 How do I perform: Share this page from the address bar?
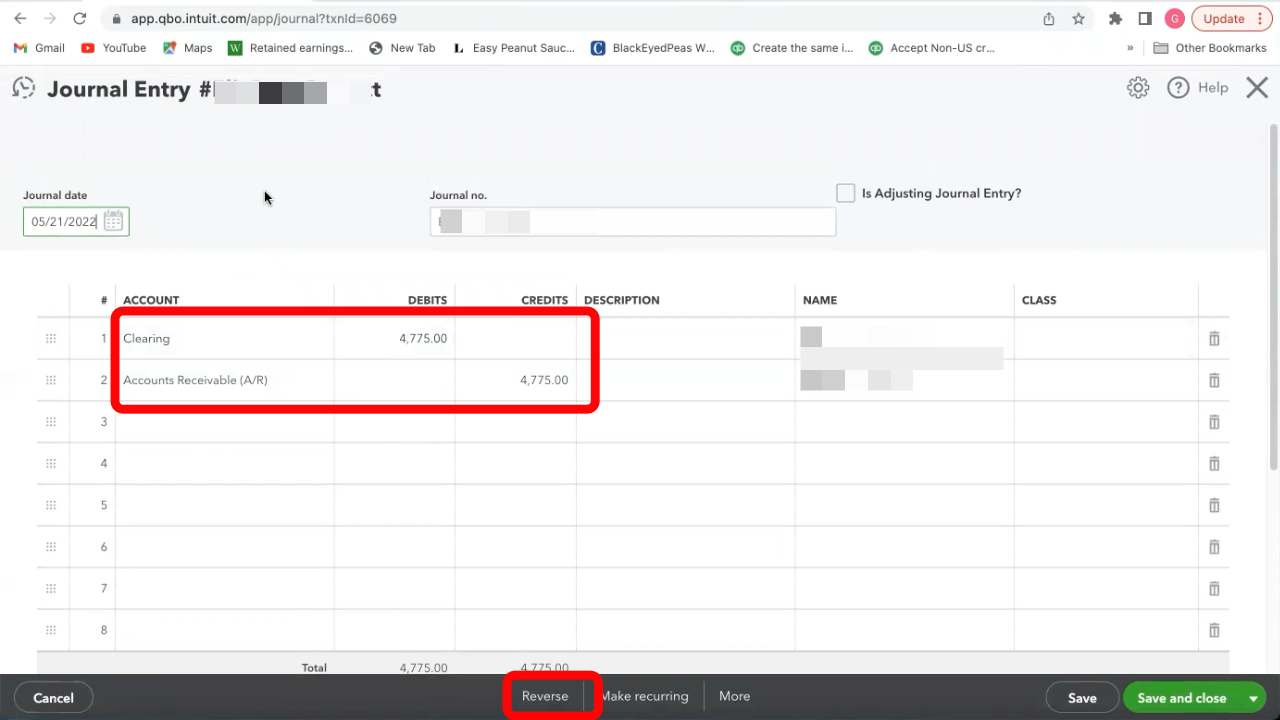(1049, 18)
